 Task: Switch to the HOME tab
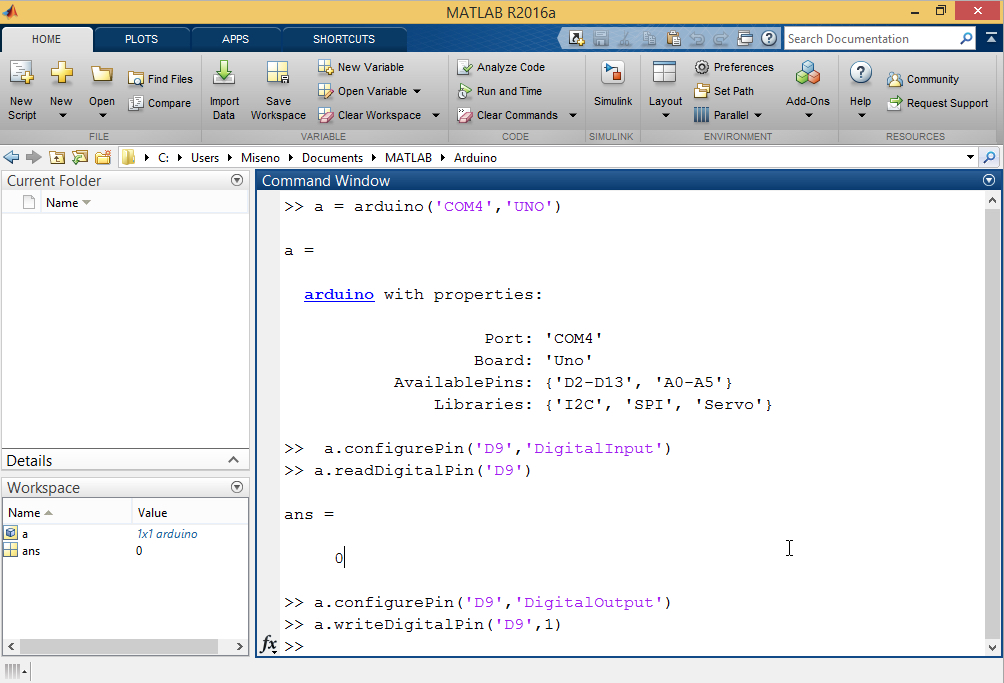point(47,39)
